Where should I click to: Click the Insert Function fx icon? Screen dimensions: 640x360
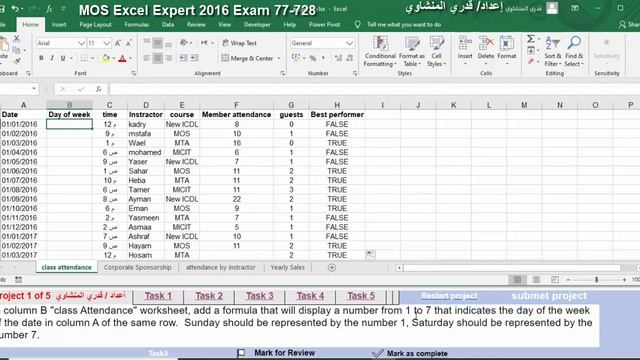point(98,89)
